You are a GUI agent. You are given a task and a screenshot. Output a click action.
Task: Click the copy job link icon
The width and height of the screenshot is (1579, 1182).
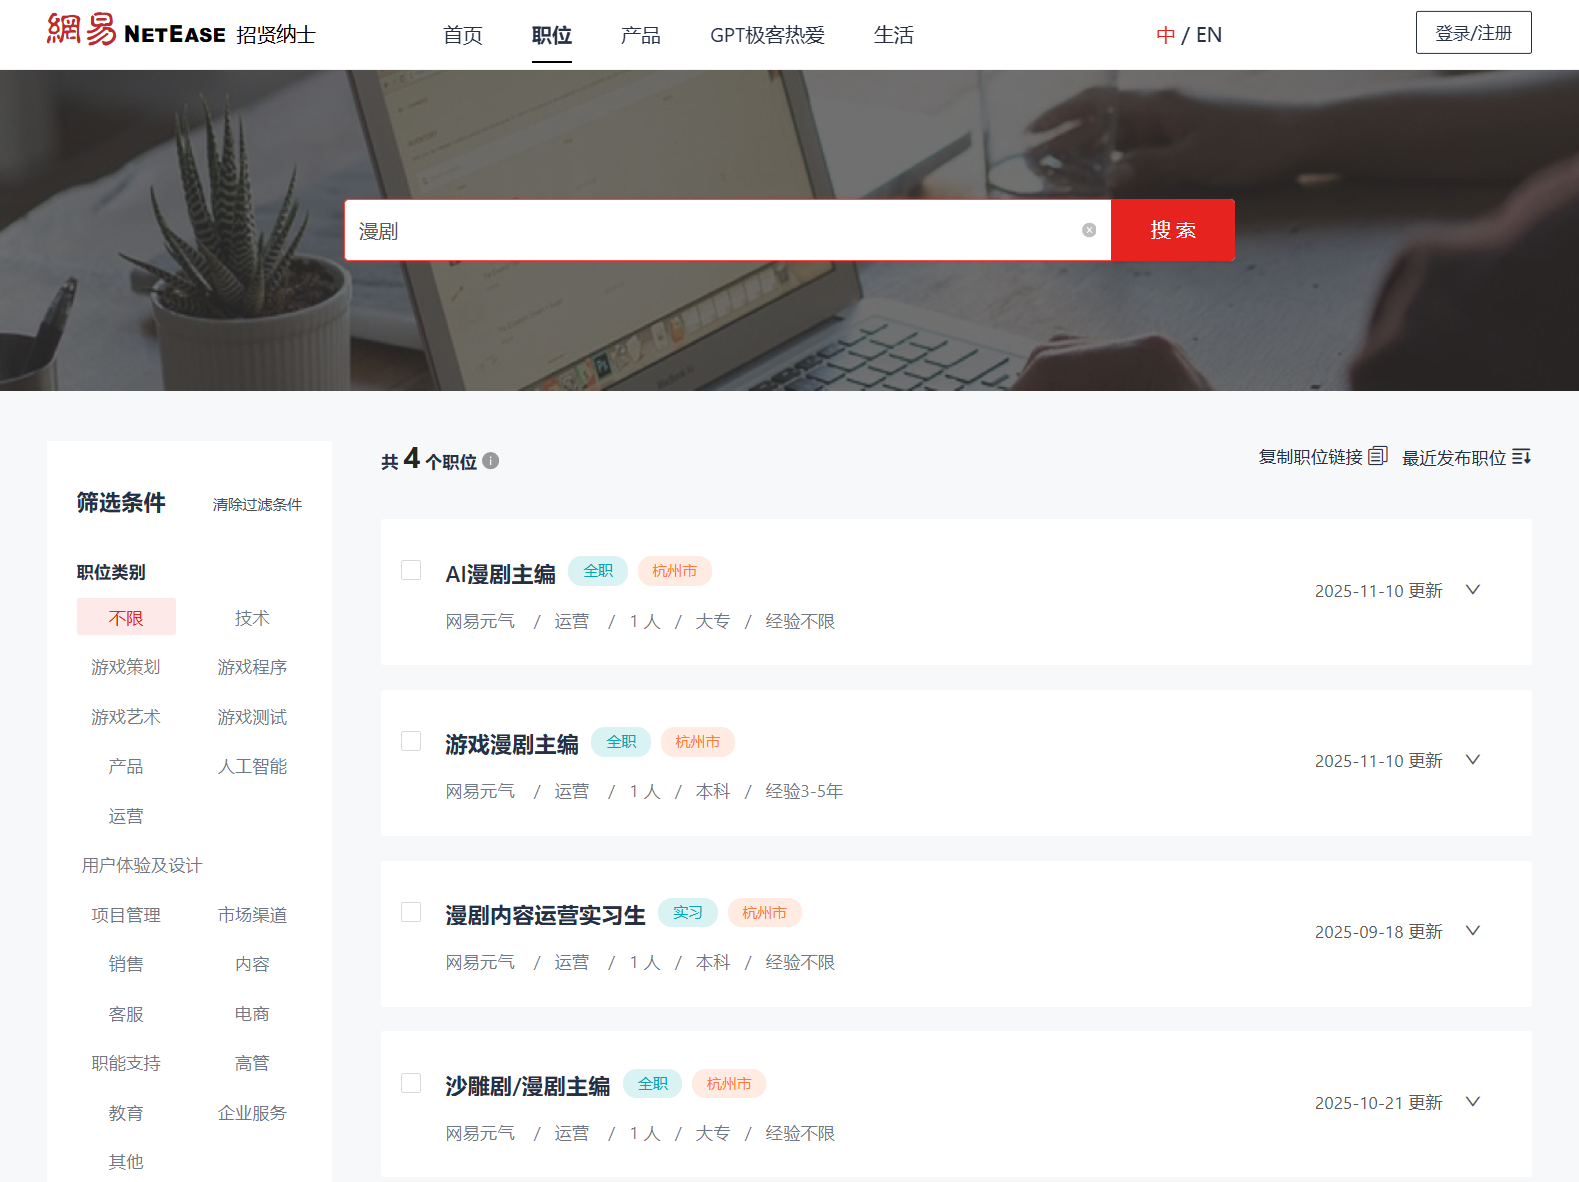pyautogui.click(x=1377, y=456)
